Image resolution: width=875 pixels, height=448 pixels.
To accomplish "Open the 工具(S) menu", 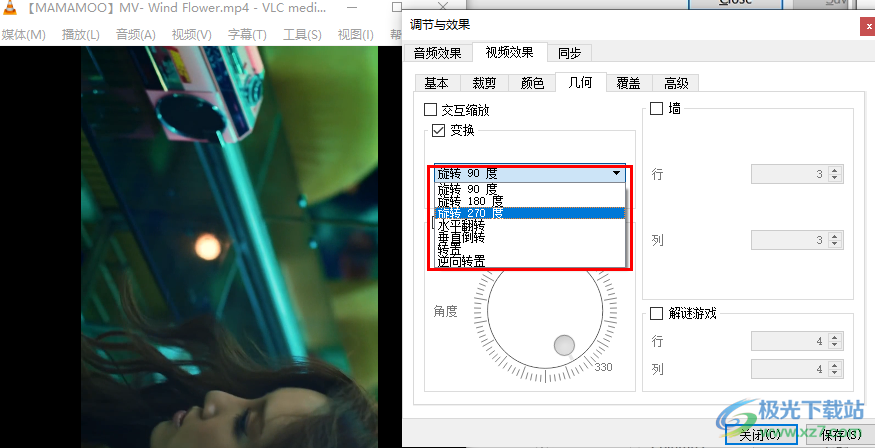I will pyautogui.click(x=302, y=35).
